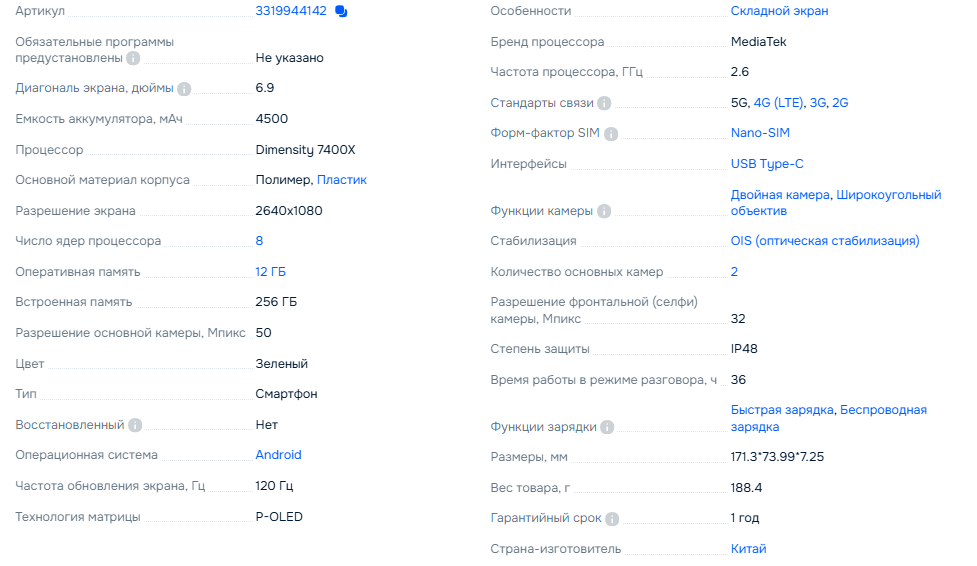Open the Широкоугольный объектив link
The image size is (977, 566).
[x=888, y=196]
